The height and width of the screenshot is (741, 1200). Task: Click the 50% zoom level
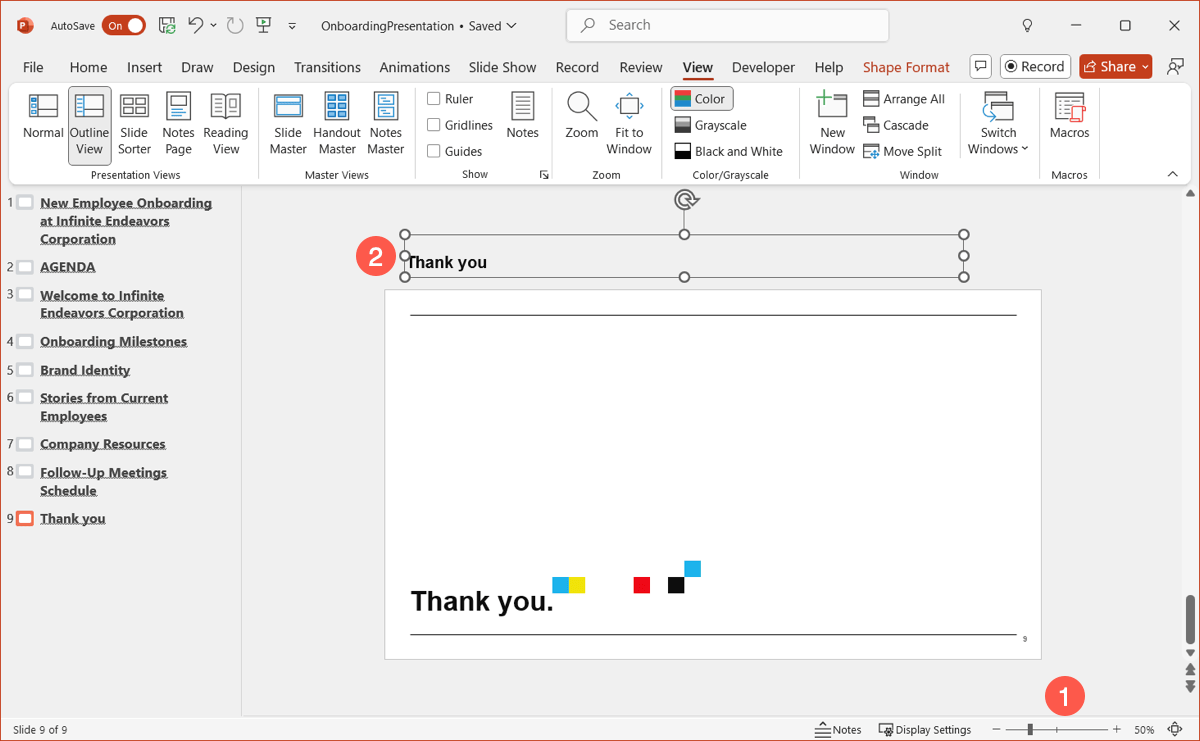pyautogui.click(x=1144, y=730)
